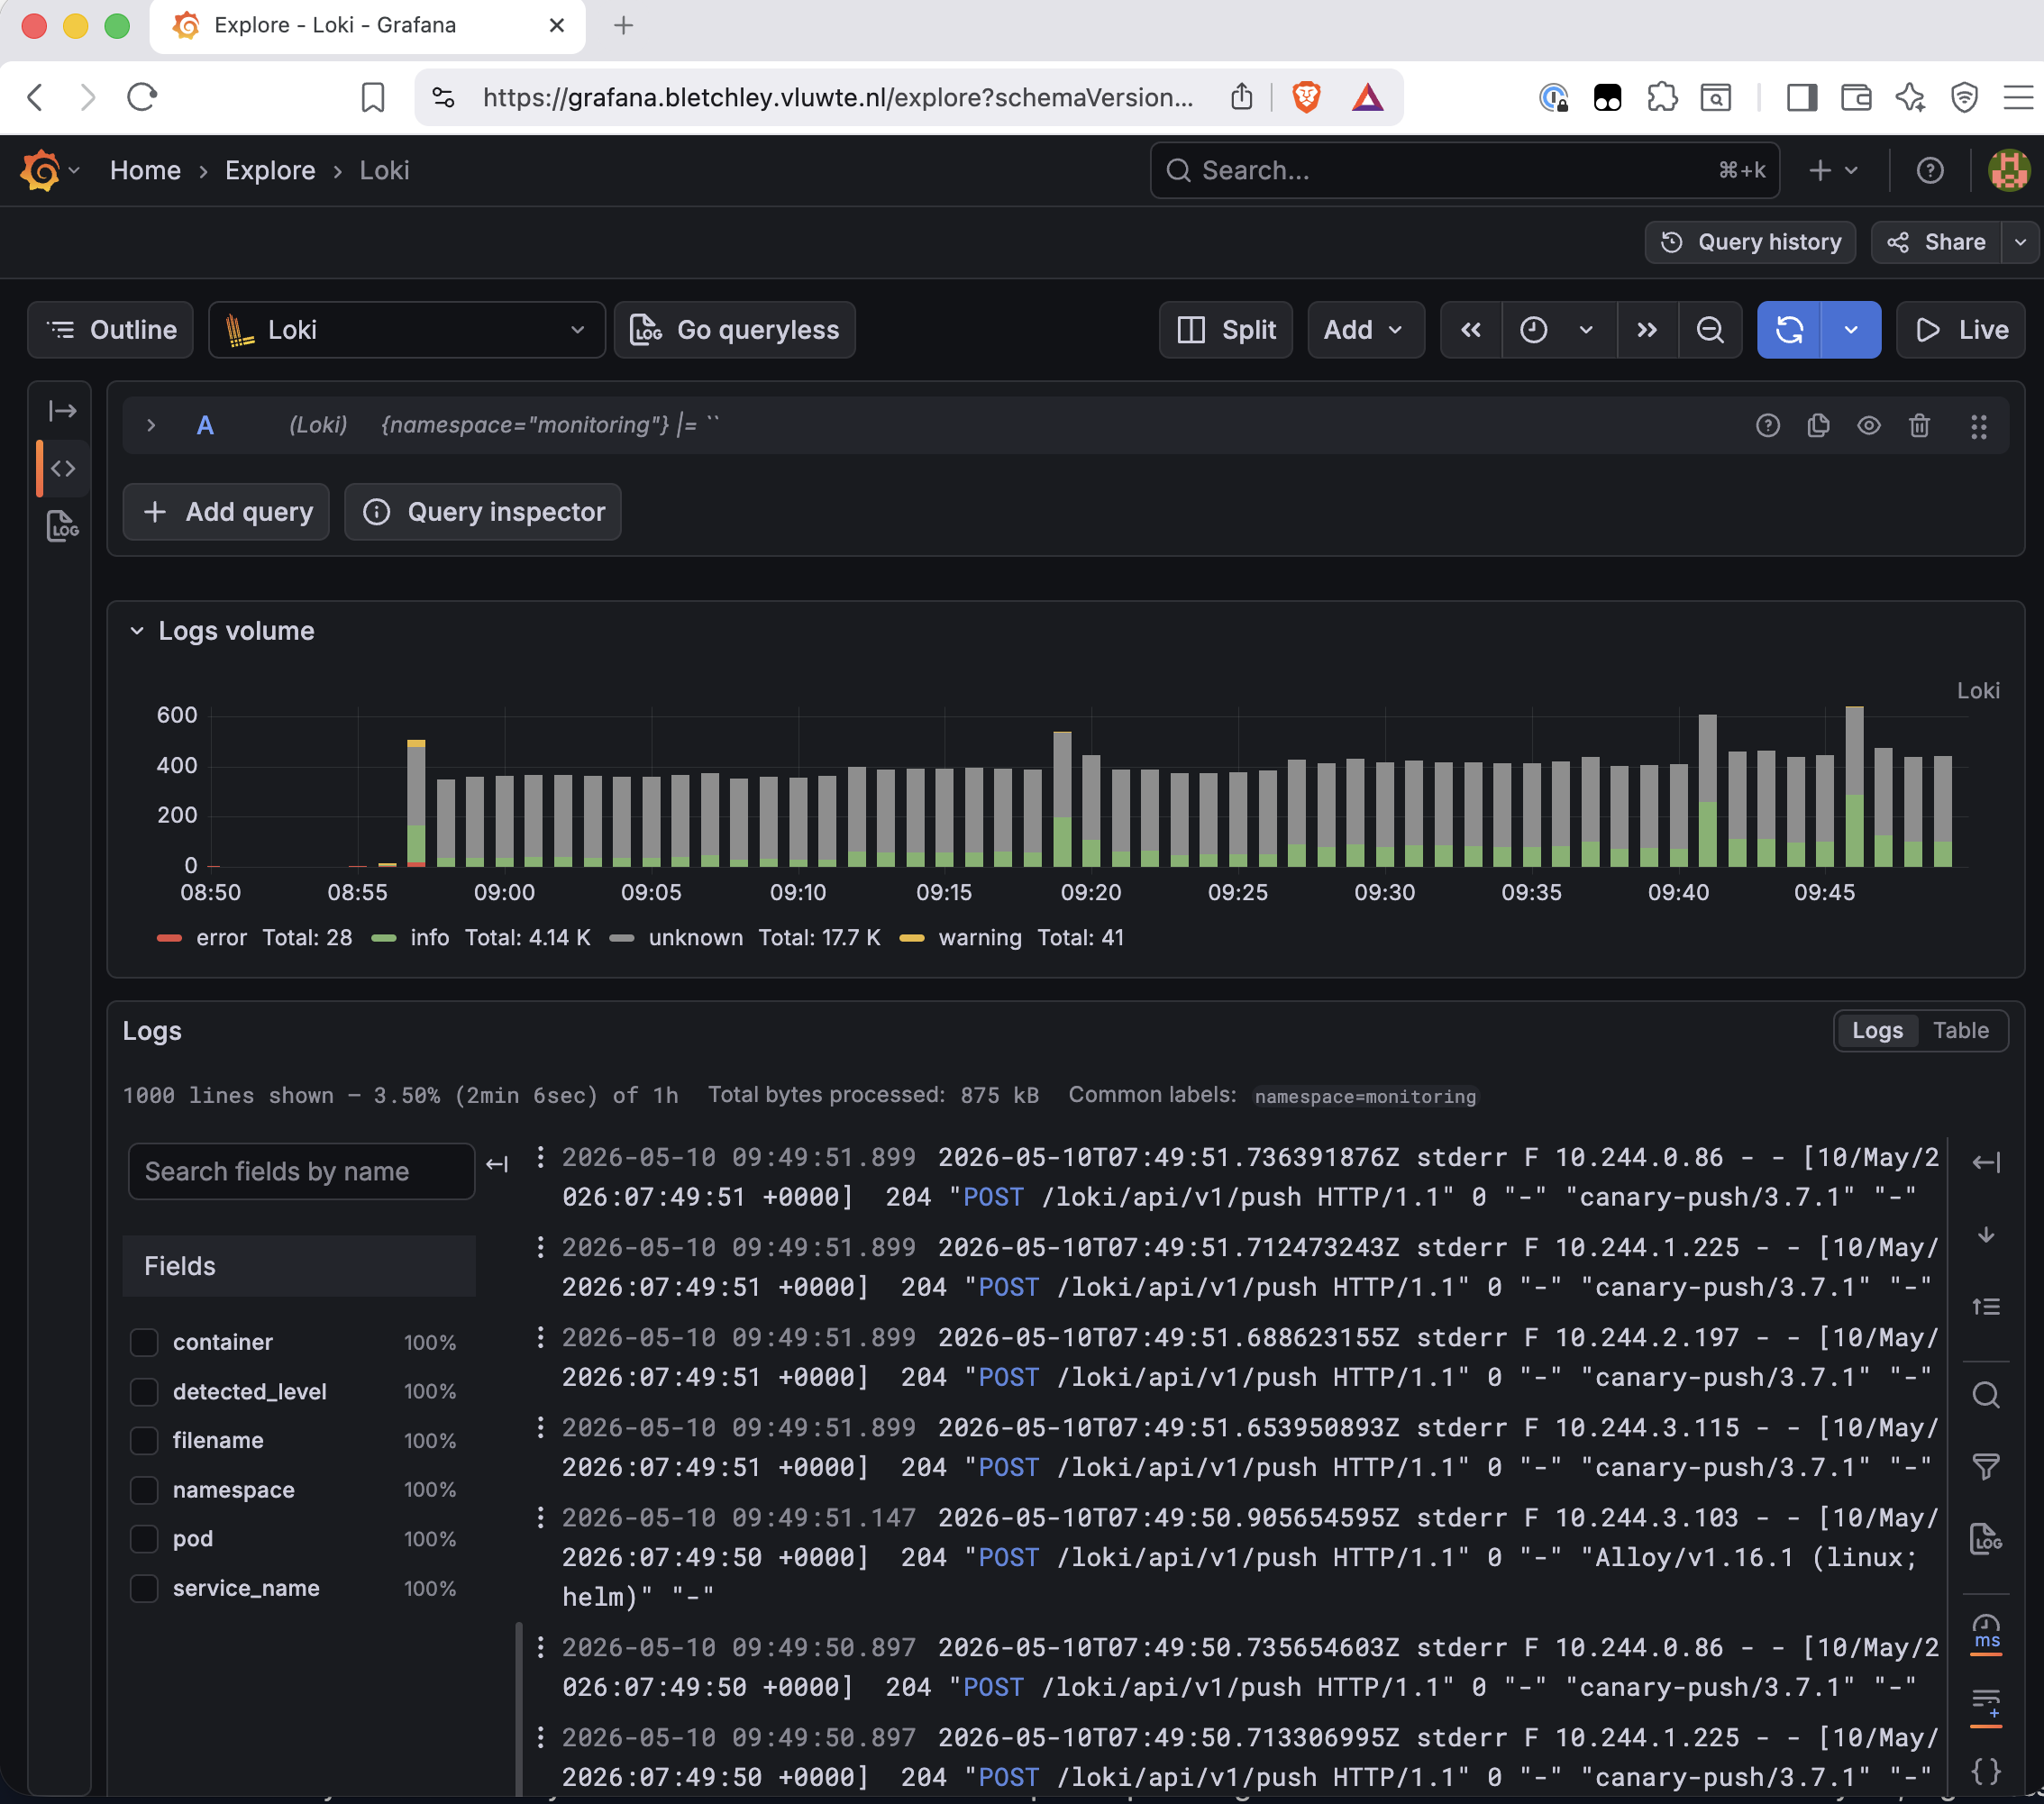Open the time picker dropdown

tap(1558, 330)
